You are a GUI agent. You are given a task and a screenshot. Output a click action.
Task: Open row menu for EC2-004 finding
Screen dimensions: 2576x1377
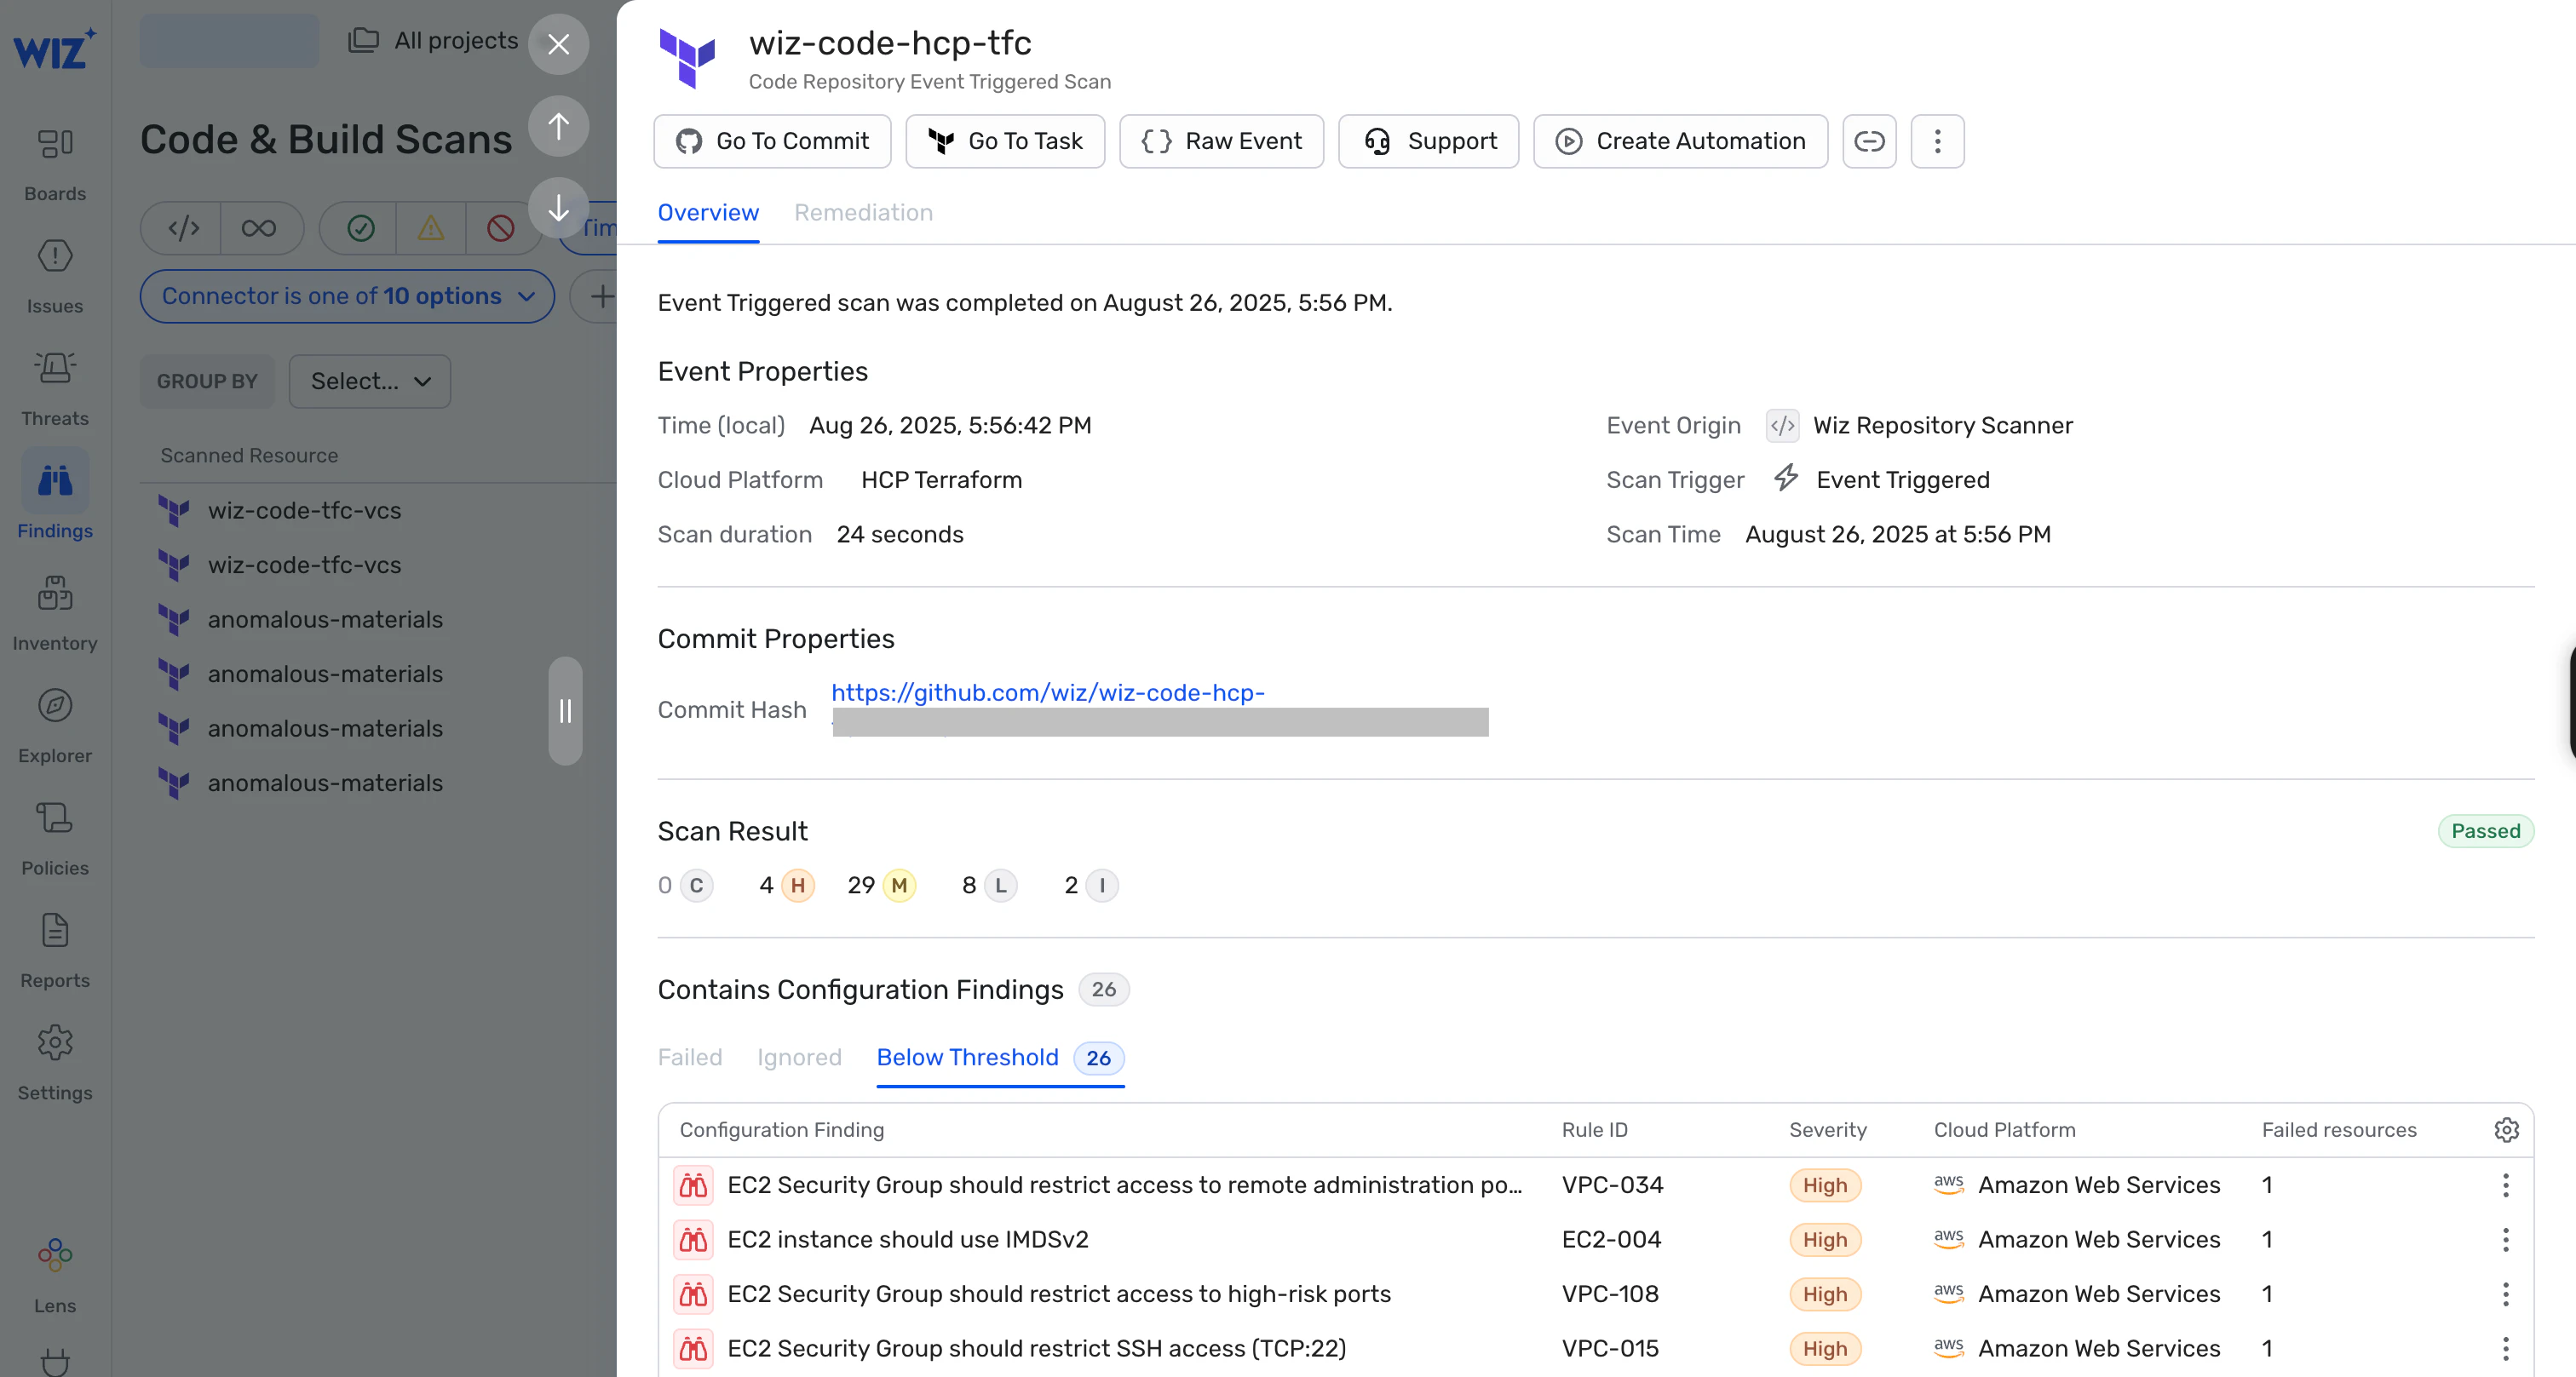[x=2506, y=1239]
